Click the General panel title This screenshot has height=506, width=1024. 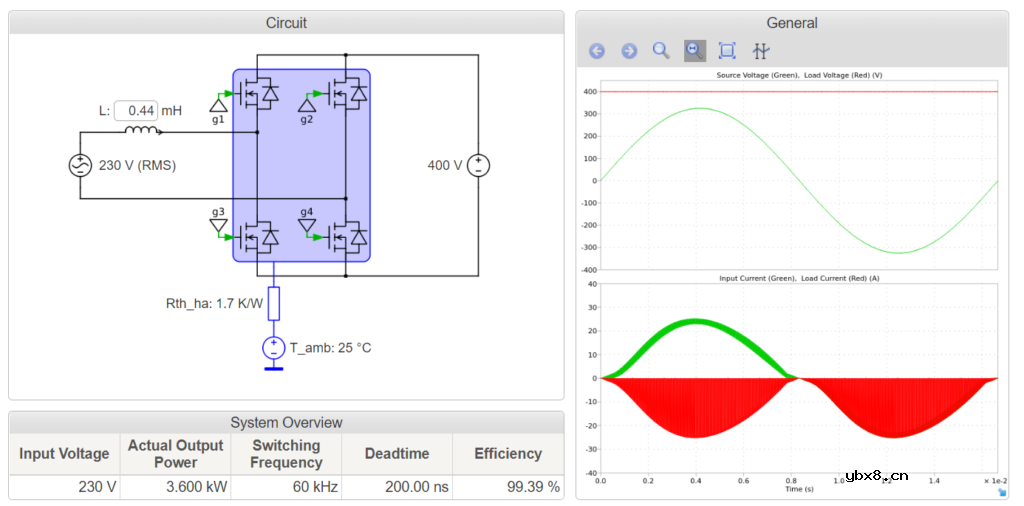(x=791, y=23)
